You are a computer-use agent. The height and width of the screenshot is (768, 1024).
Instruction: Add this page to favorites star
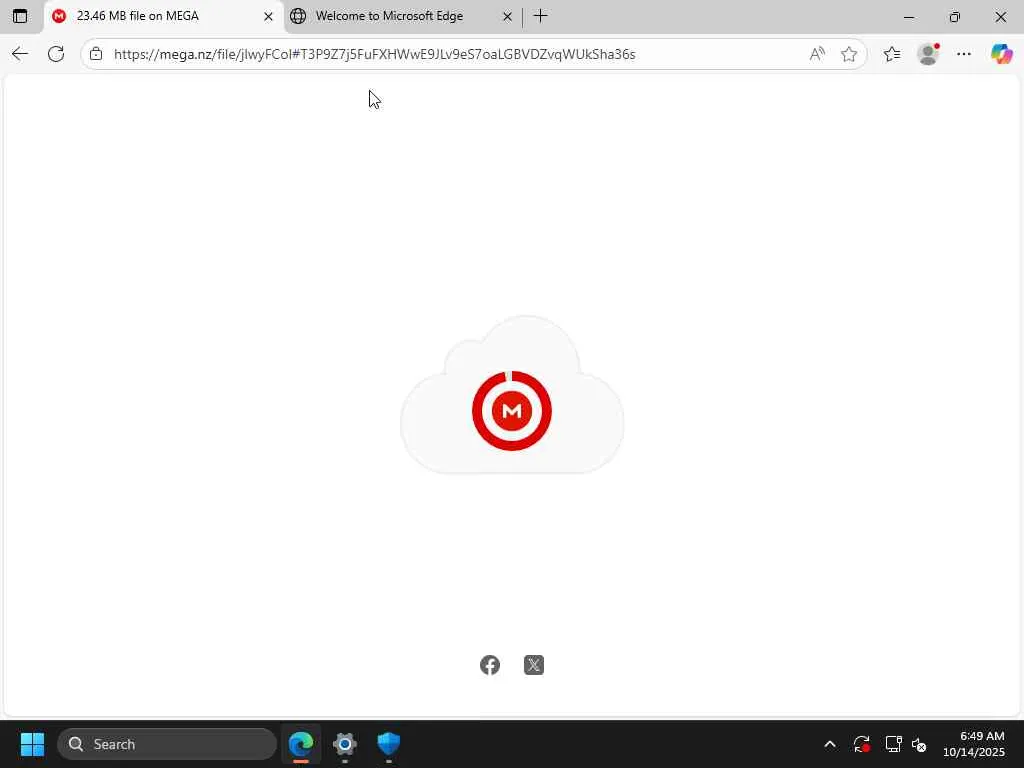point(849,54)
